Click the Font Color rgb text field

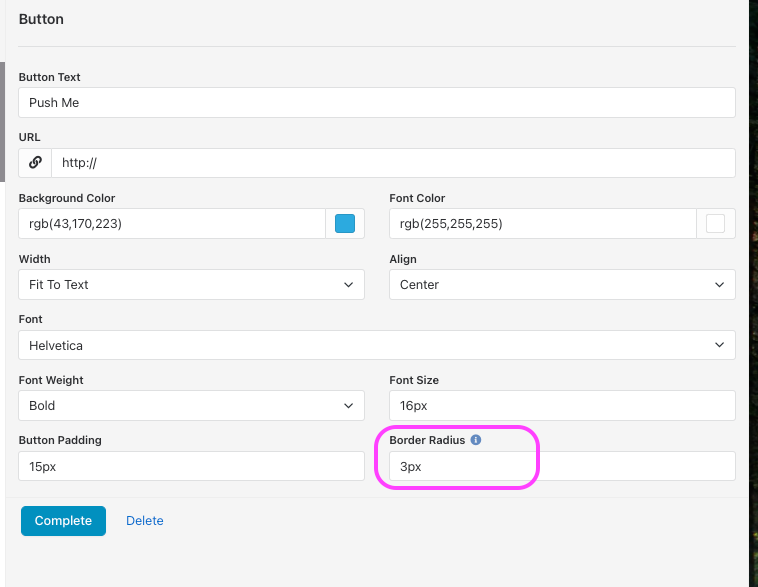[543, 223]
